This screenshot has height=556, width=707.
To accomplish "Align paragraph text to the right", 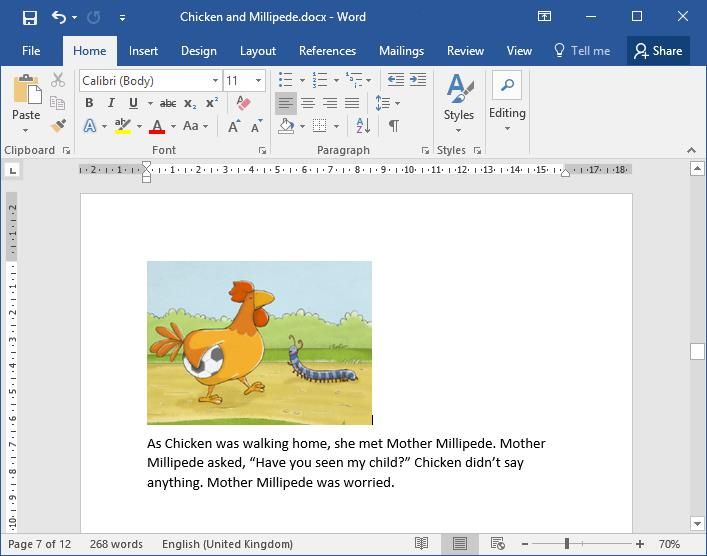I will [x=330, y=103].
